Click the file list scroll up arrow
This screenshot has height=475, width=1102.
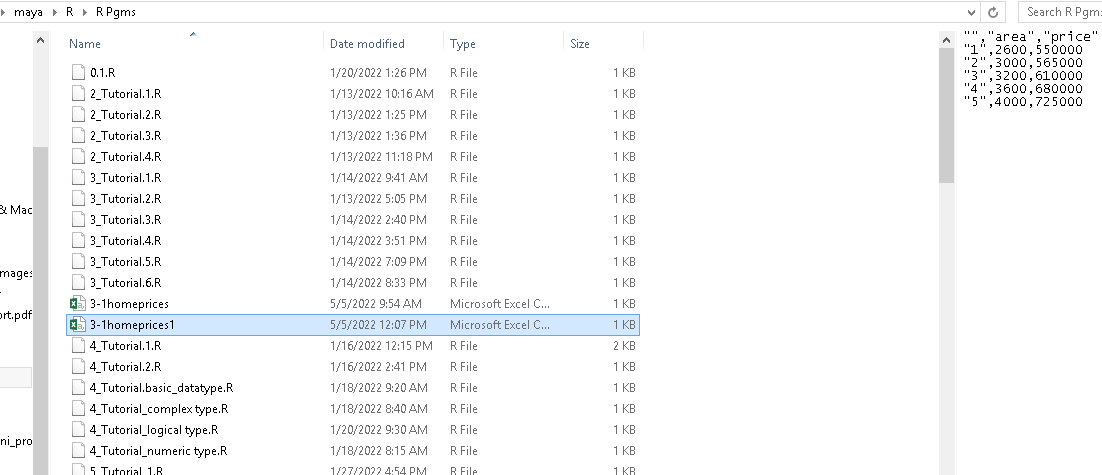pos(946,41)
